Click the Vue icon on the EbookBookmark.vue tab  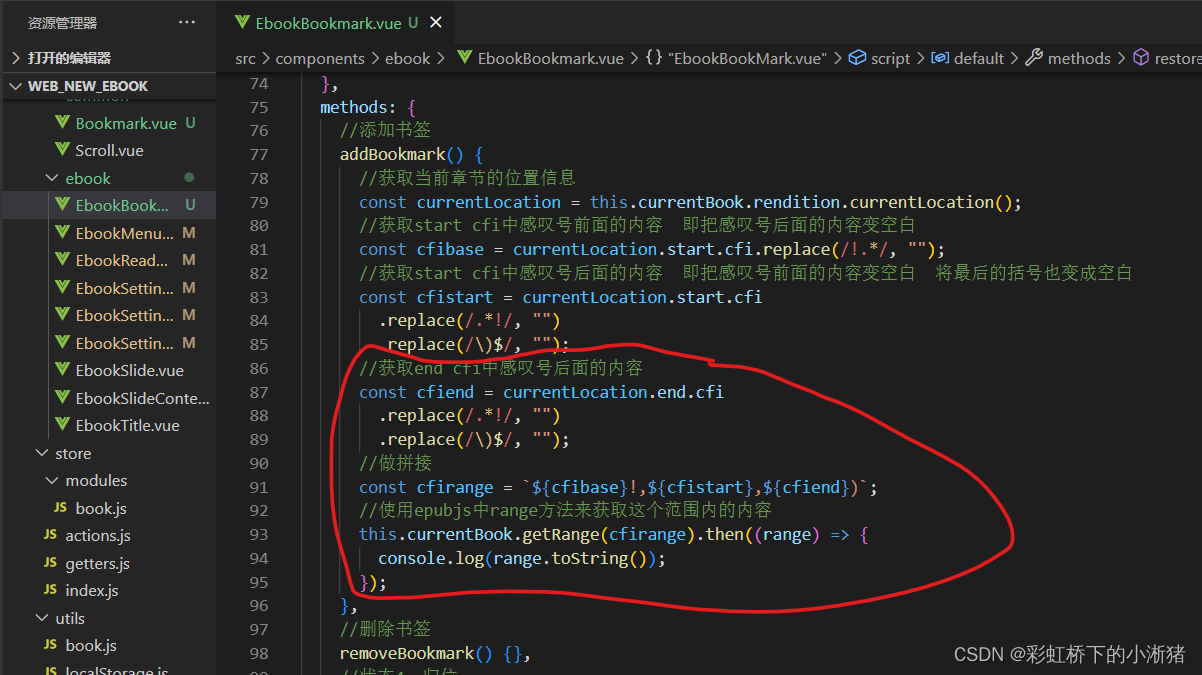click(x=241, y=22)
